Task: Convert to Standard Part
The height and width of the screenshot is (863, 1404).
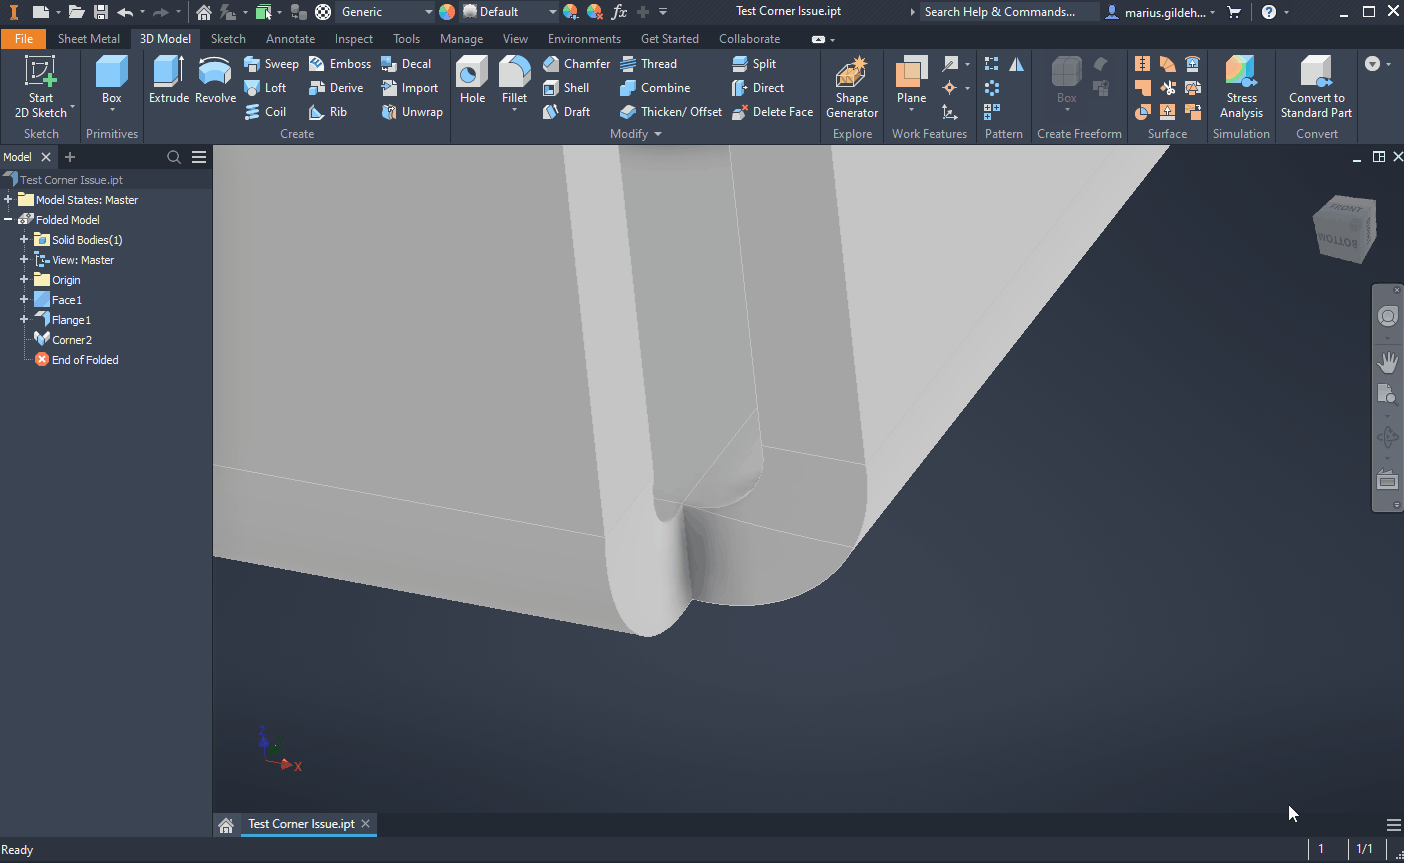Action: tap(1316, 87)
